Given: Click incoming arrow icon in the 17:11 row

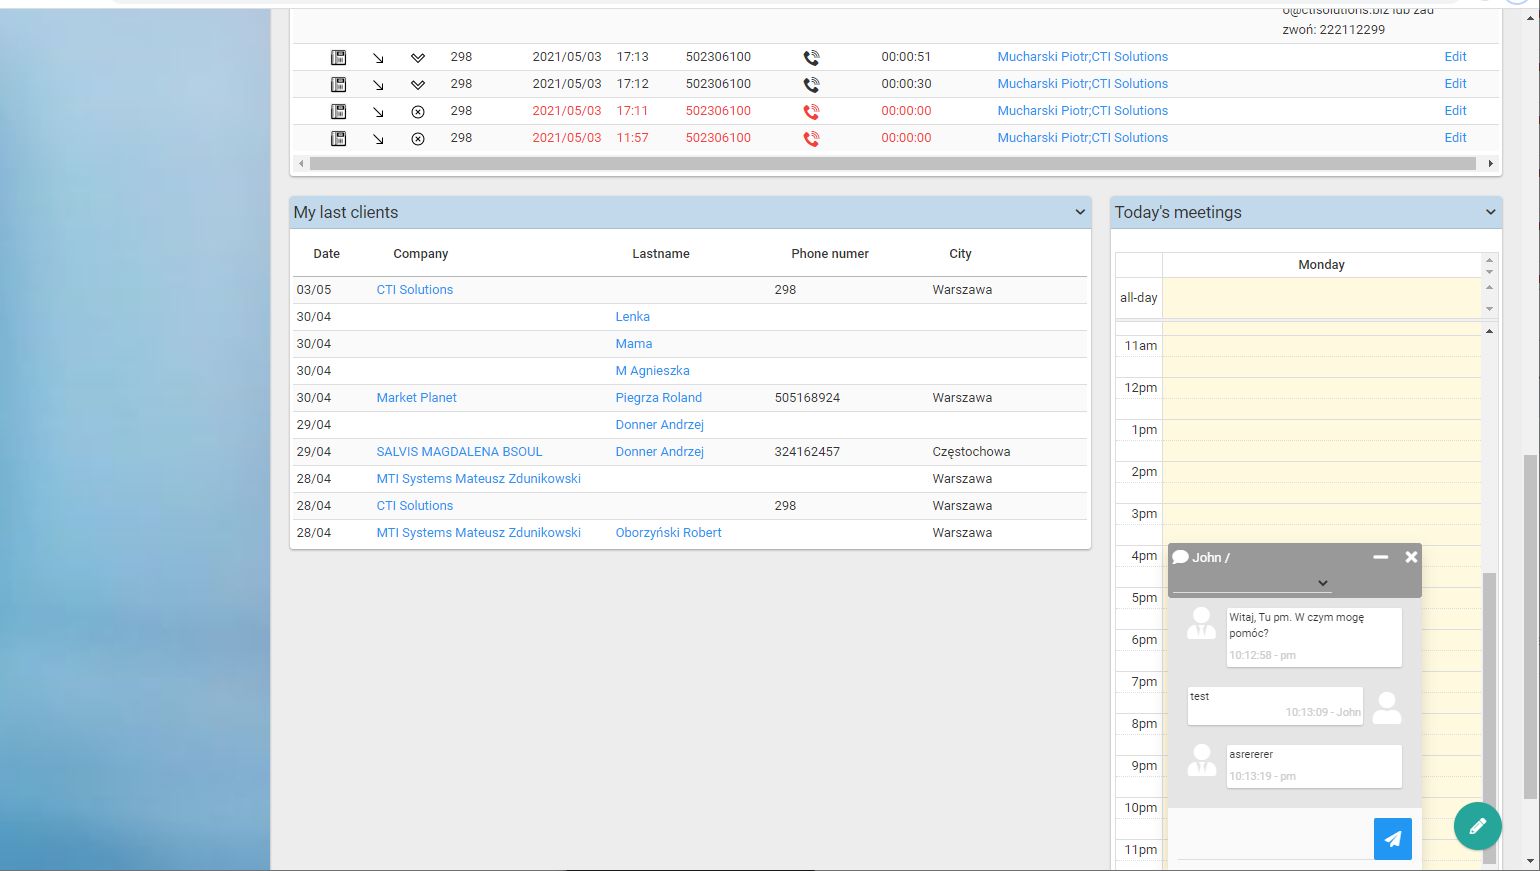Looking at the screenshot, I should [378, 112].
